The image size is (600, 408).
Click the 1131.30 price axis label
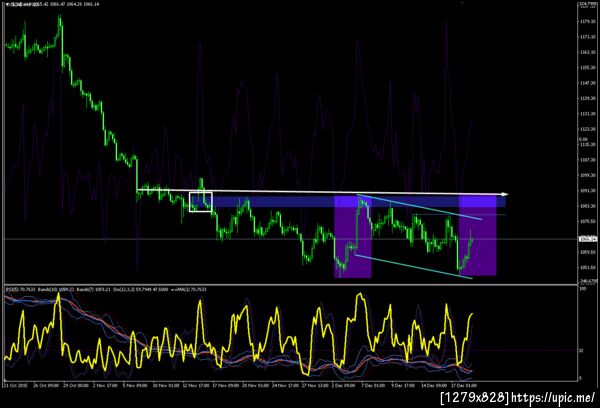(587, 114)
